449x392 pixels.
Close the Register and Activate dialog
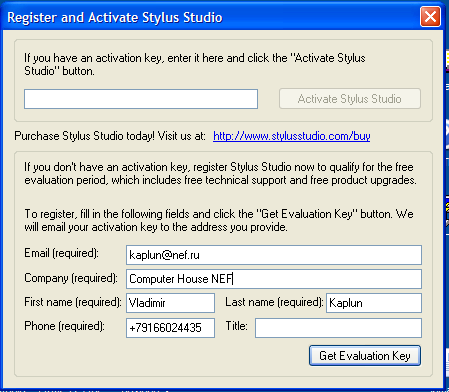tap(430, 16)
